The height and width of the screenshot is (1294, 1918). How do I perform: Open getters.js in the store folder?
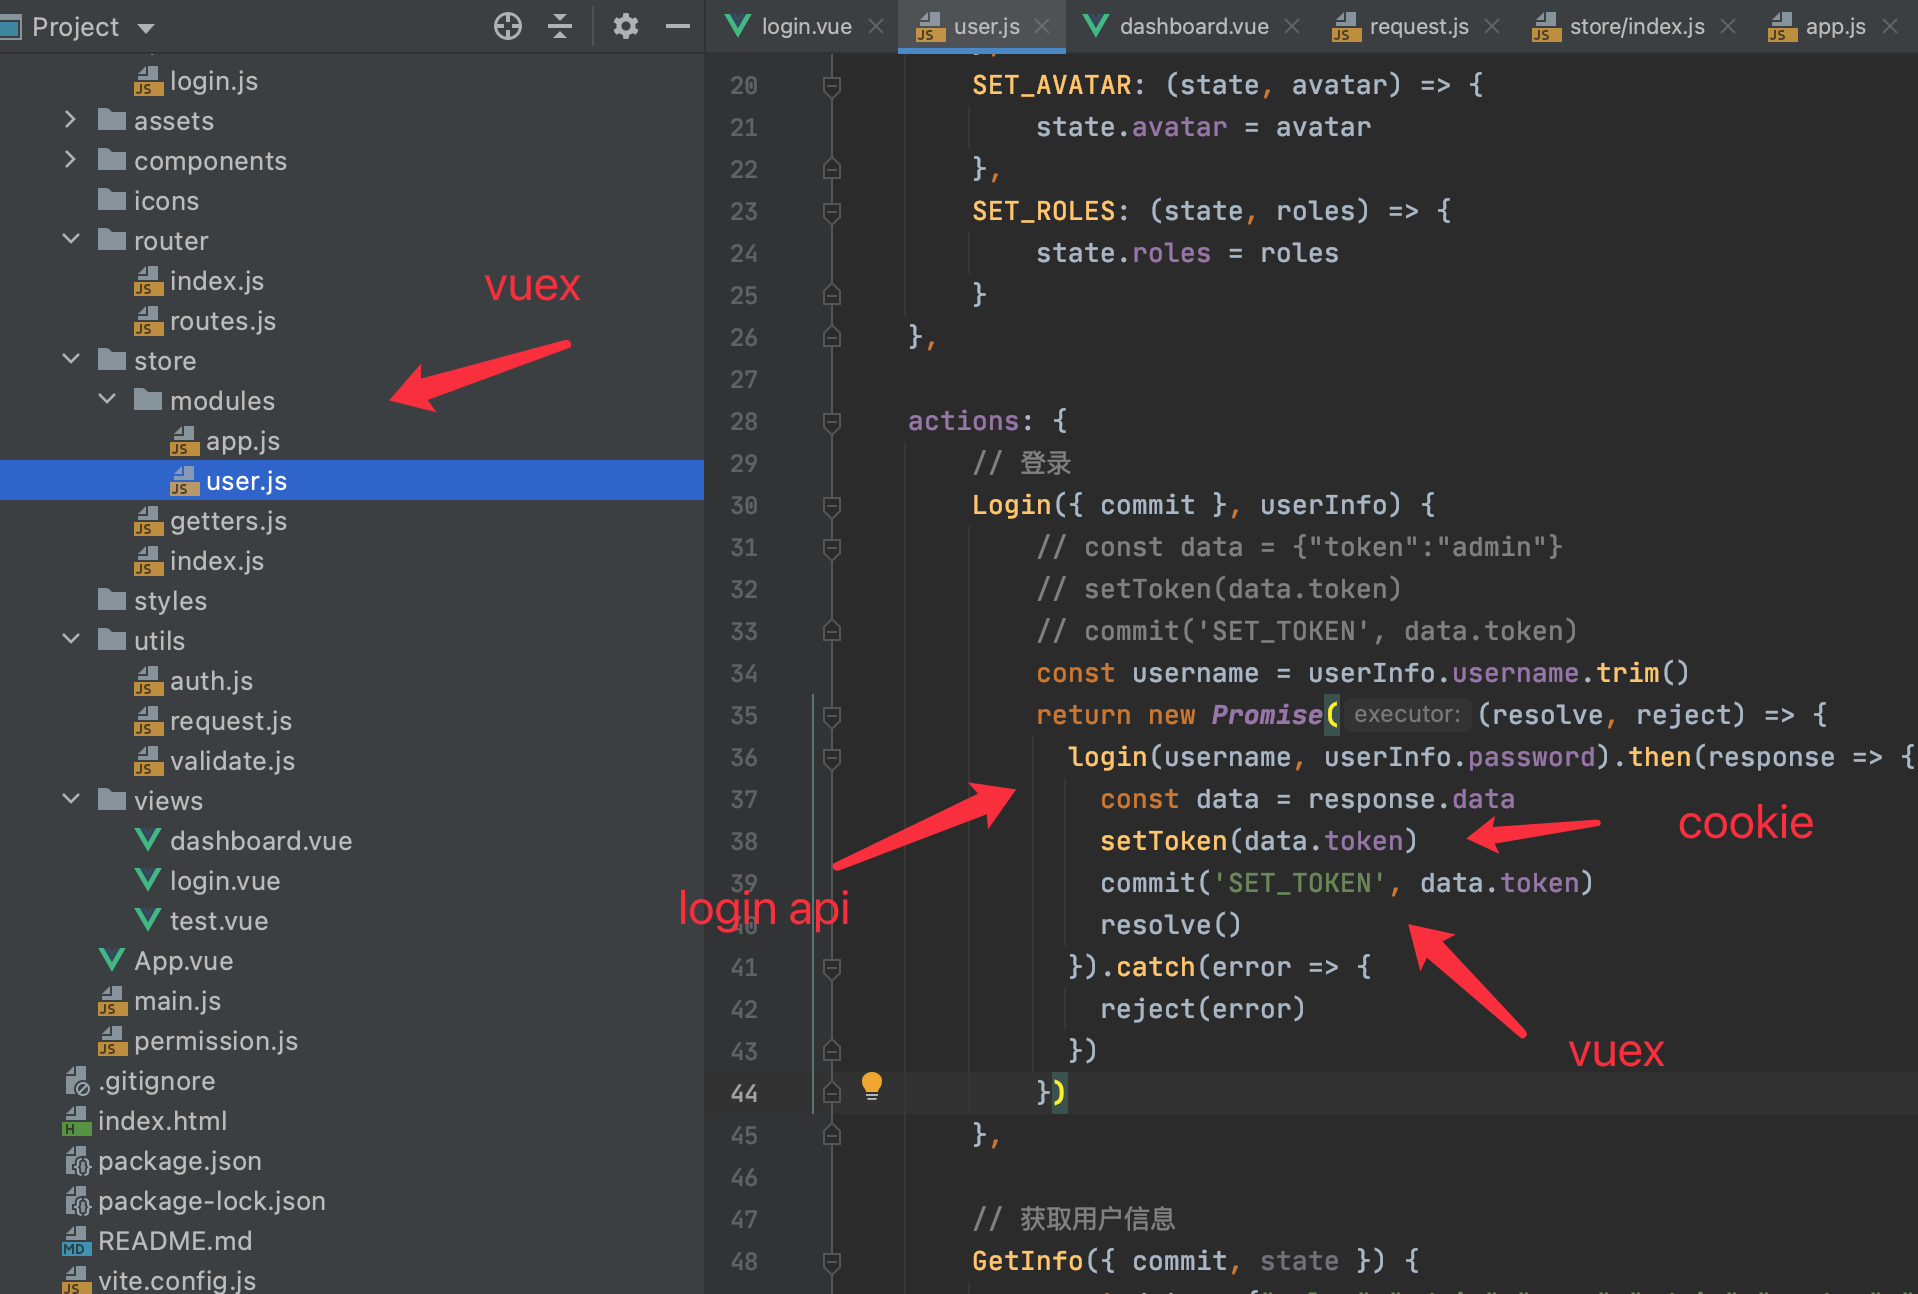coord(211,521)
